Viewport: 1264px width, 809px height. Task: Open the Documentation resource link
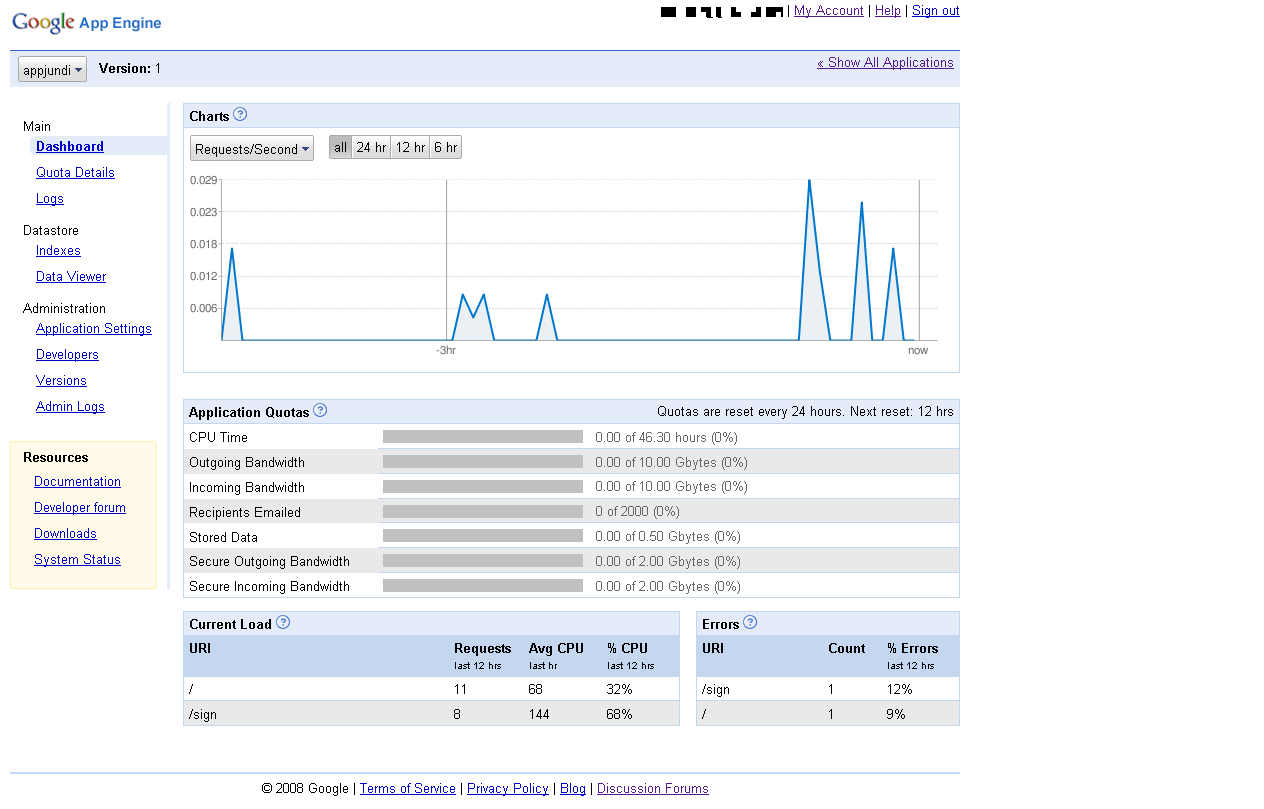pos(77,482)
